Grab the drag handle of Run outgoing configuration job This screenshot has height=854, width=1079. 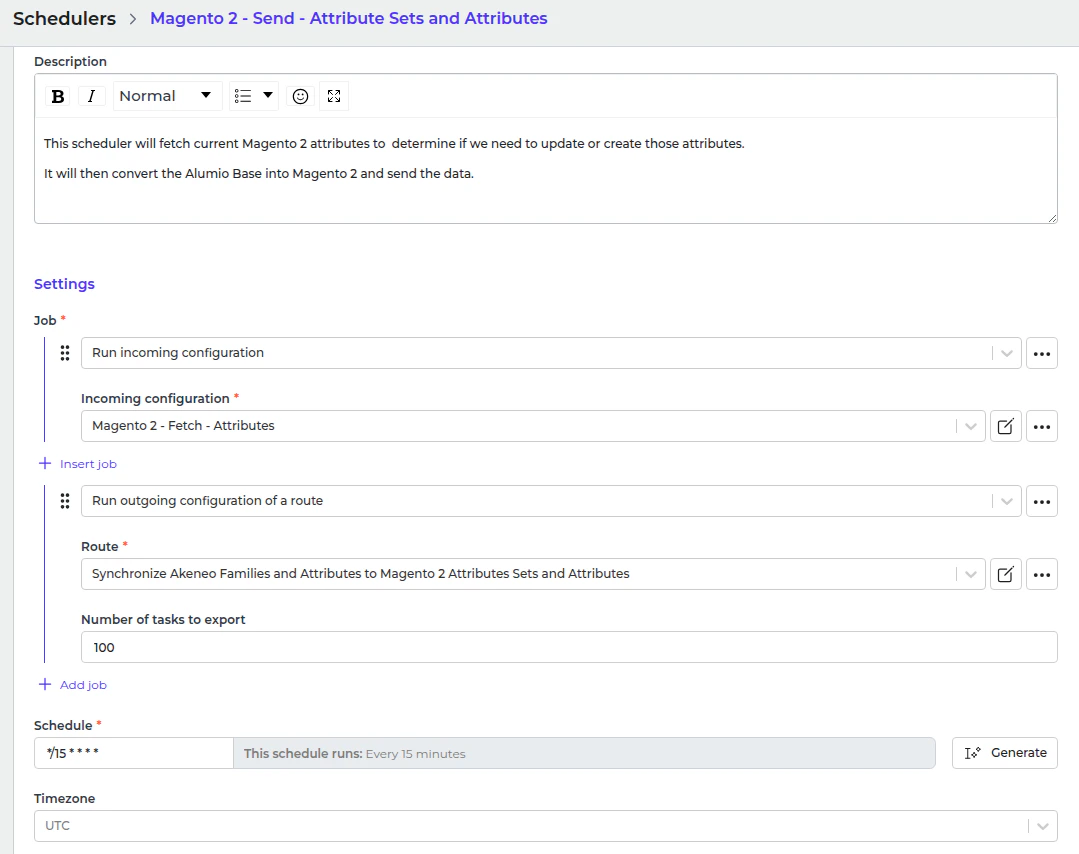pos(65,501)
